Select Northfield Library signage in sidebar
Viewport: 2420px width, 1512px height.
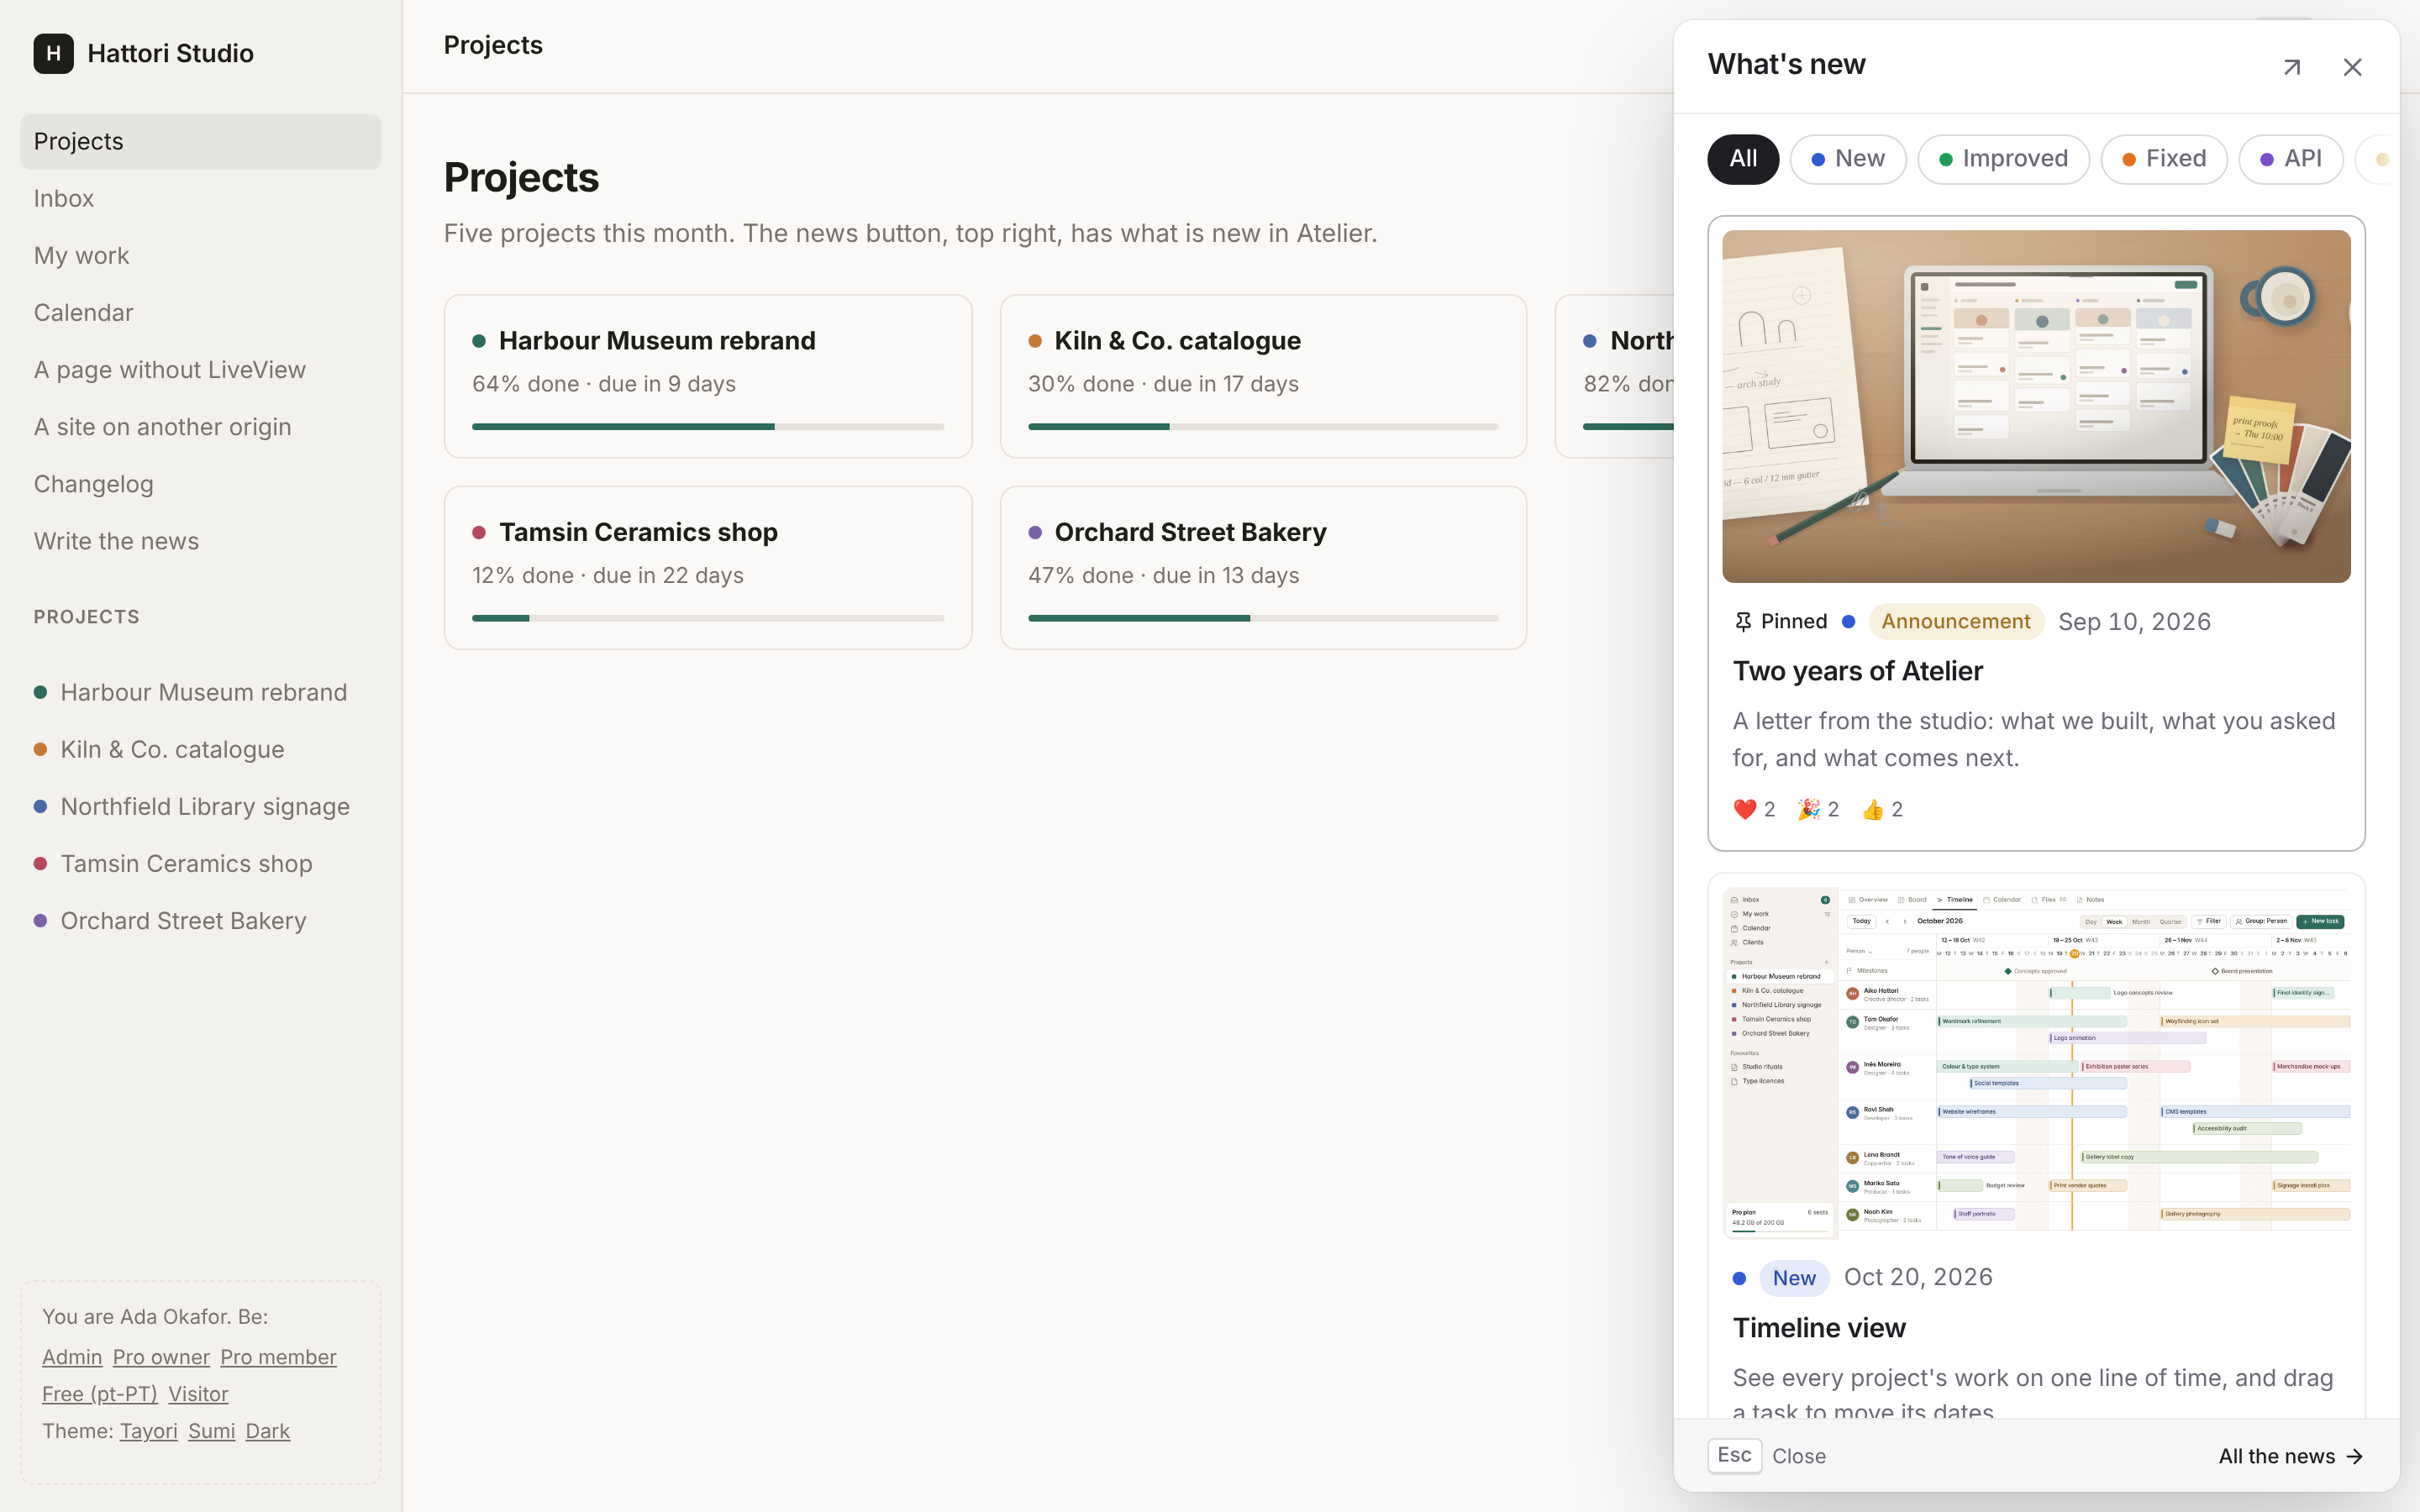[x=200, y=806]
